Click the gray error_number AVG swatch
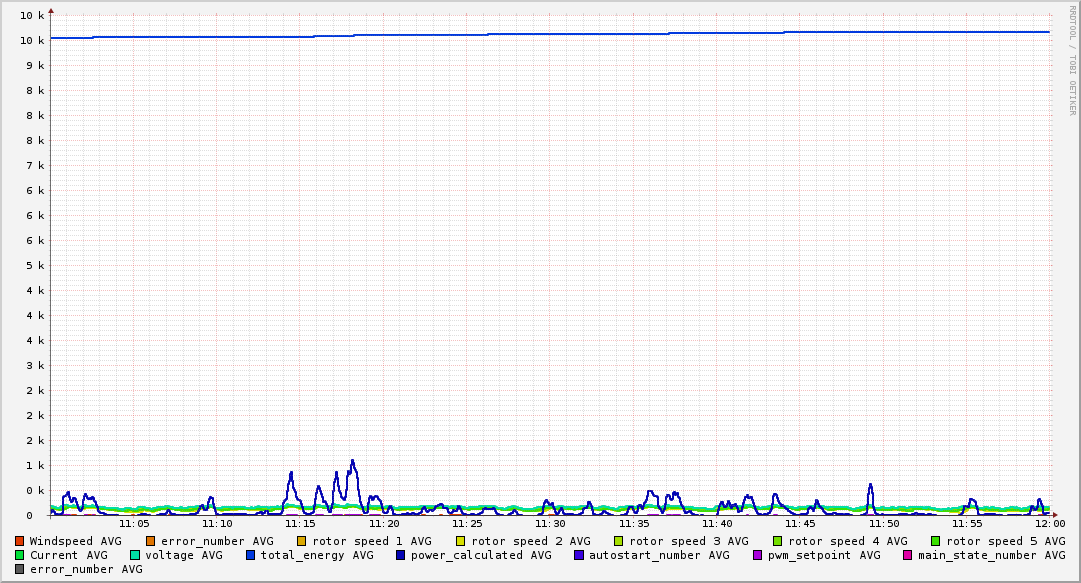1081x583 pixels. point(20,569)
